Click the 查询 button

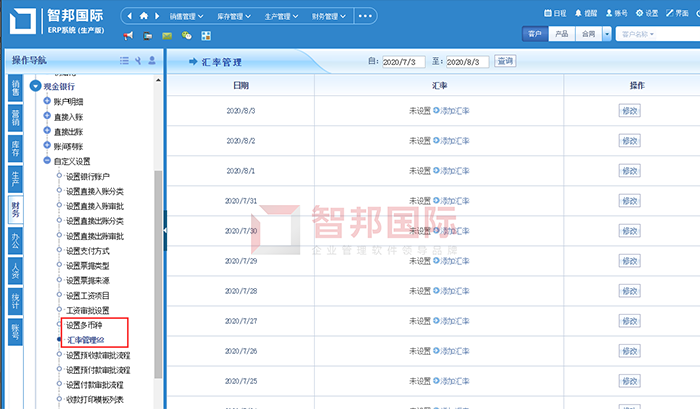coord(505,61)
